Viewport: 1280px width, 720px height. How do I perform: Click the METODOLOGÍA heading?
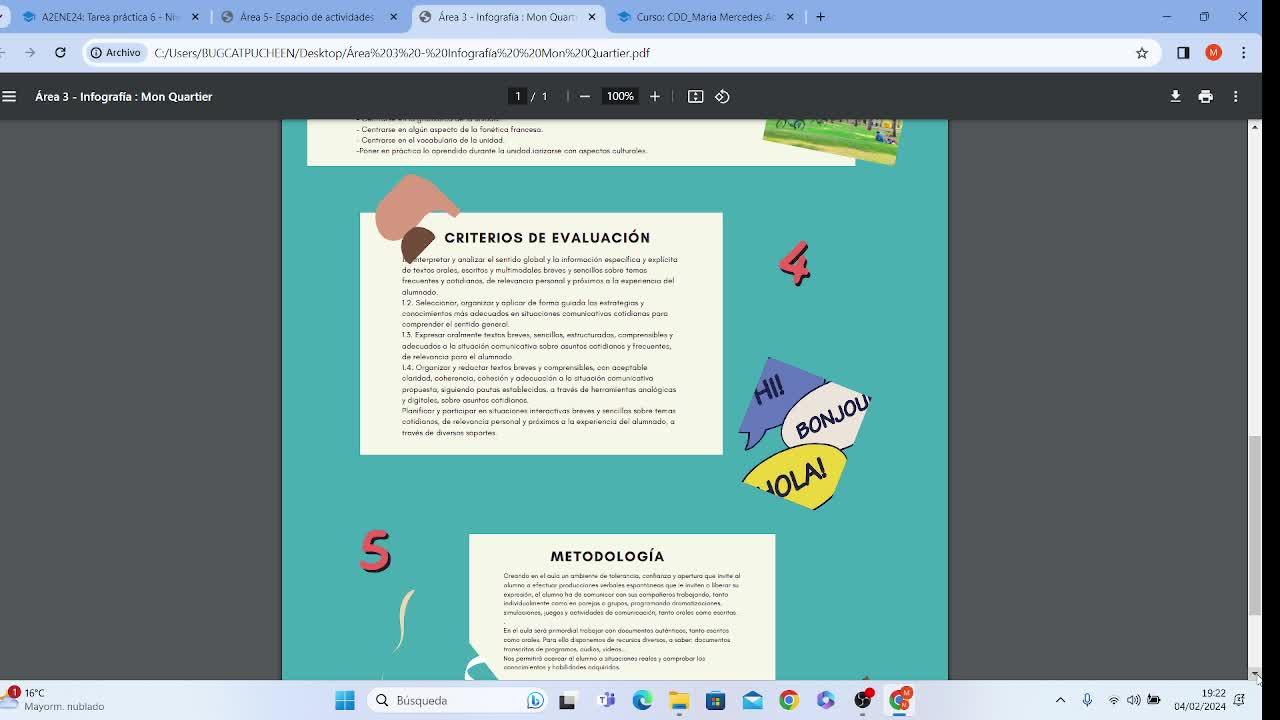pos(607,556)
